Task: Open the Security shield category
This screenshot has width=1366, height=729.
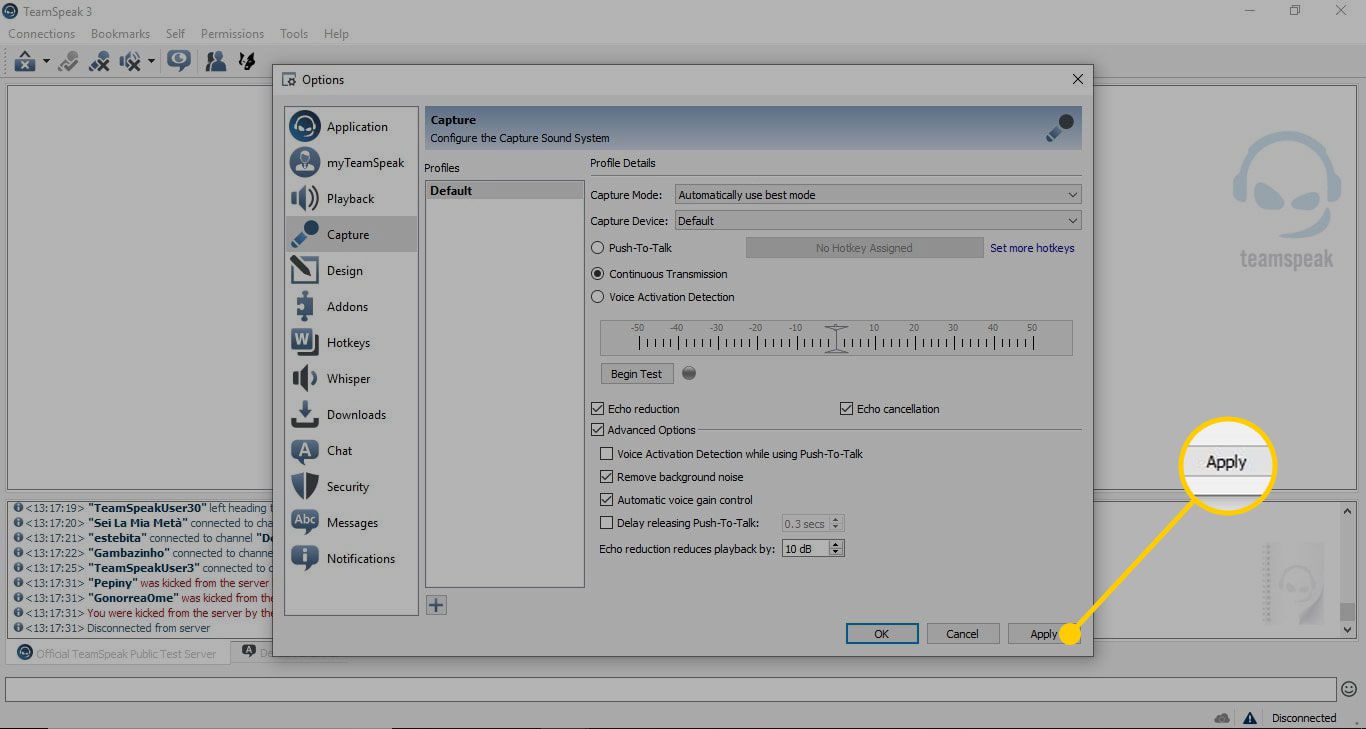Action: (351, 487)
